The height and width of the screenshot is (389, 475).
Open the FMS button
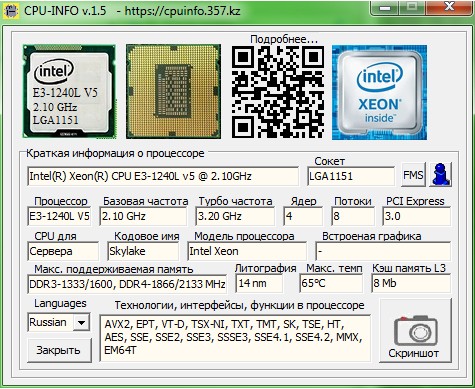pyautogui.click(x=413, y=175)
